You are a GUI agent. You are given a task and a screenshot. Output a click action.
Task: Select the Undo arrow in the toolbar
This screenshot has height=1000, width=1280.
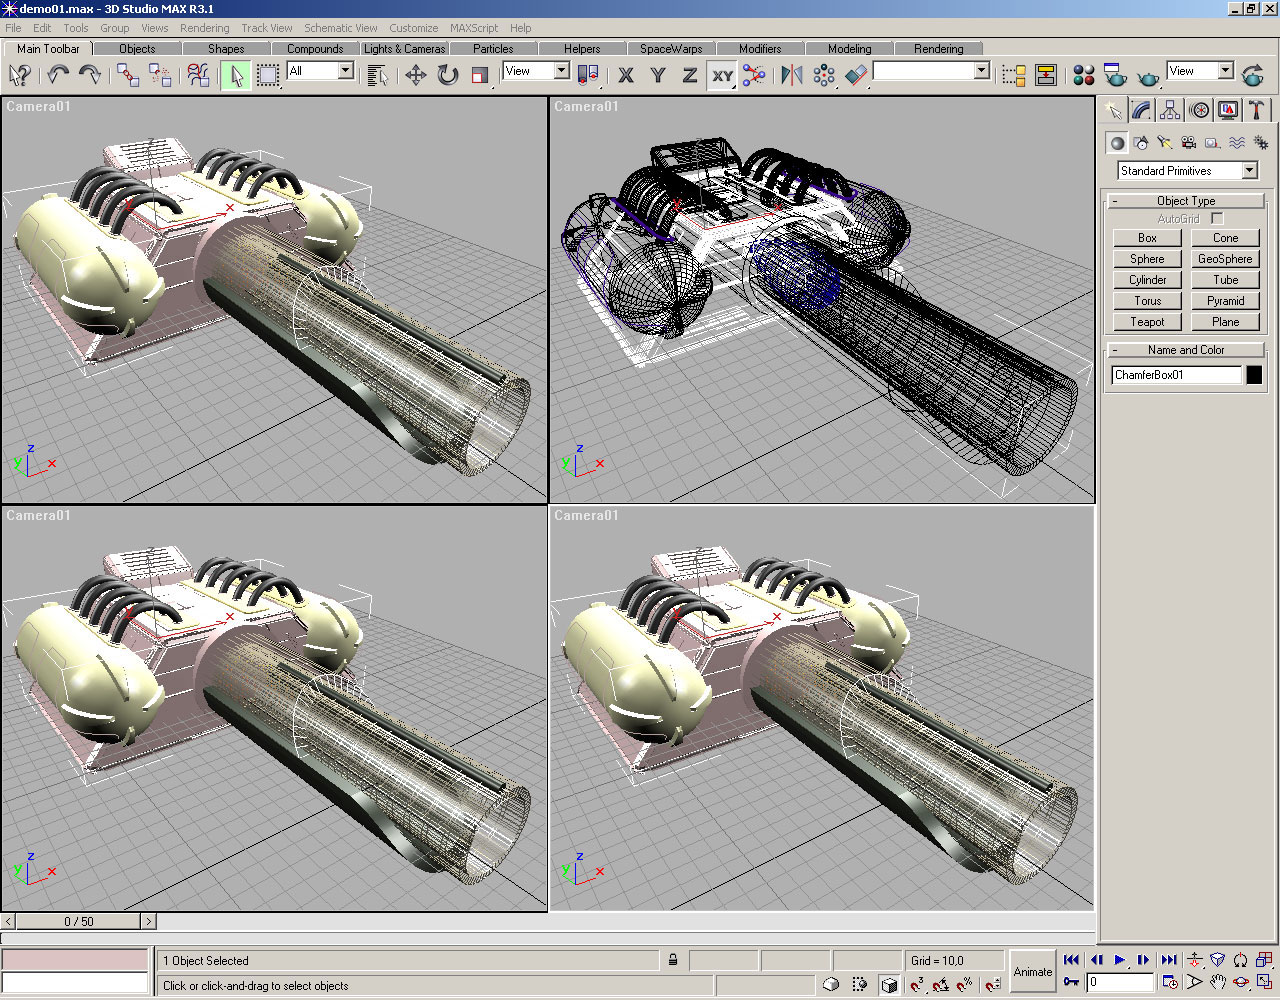(x=58, y=75)
